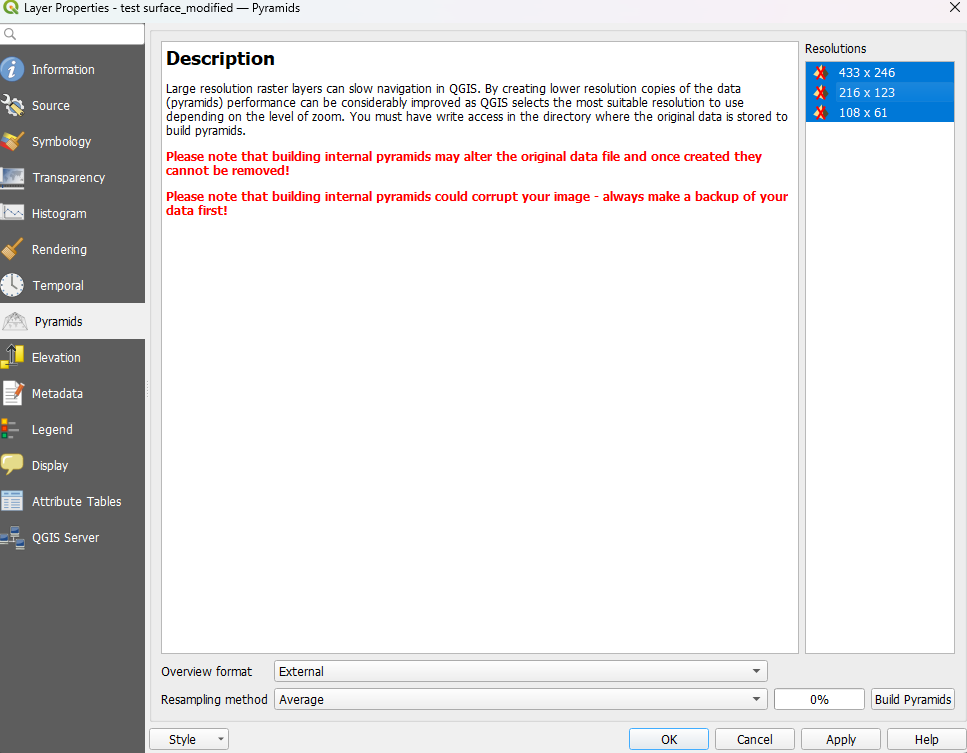Go to Transparency settings icon
967x753 pixels.
tap(12, 178)
